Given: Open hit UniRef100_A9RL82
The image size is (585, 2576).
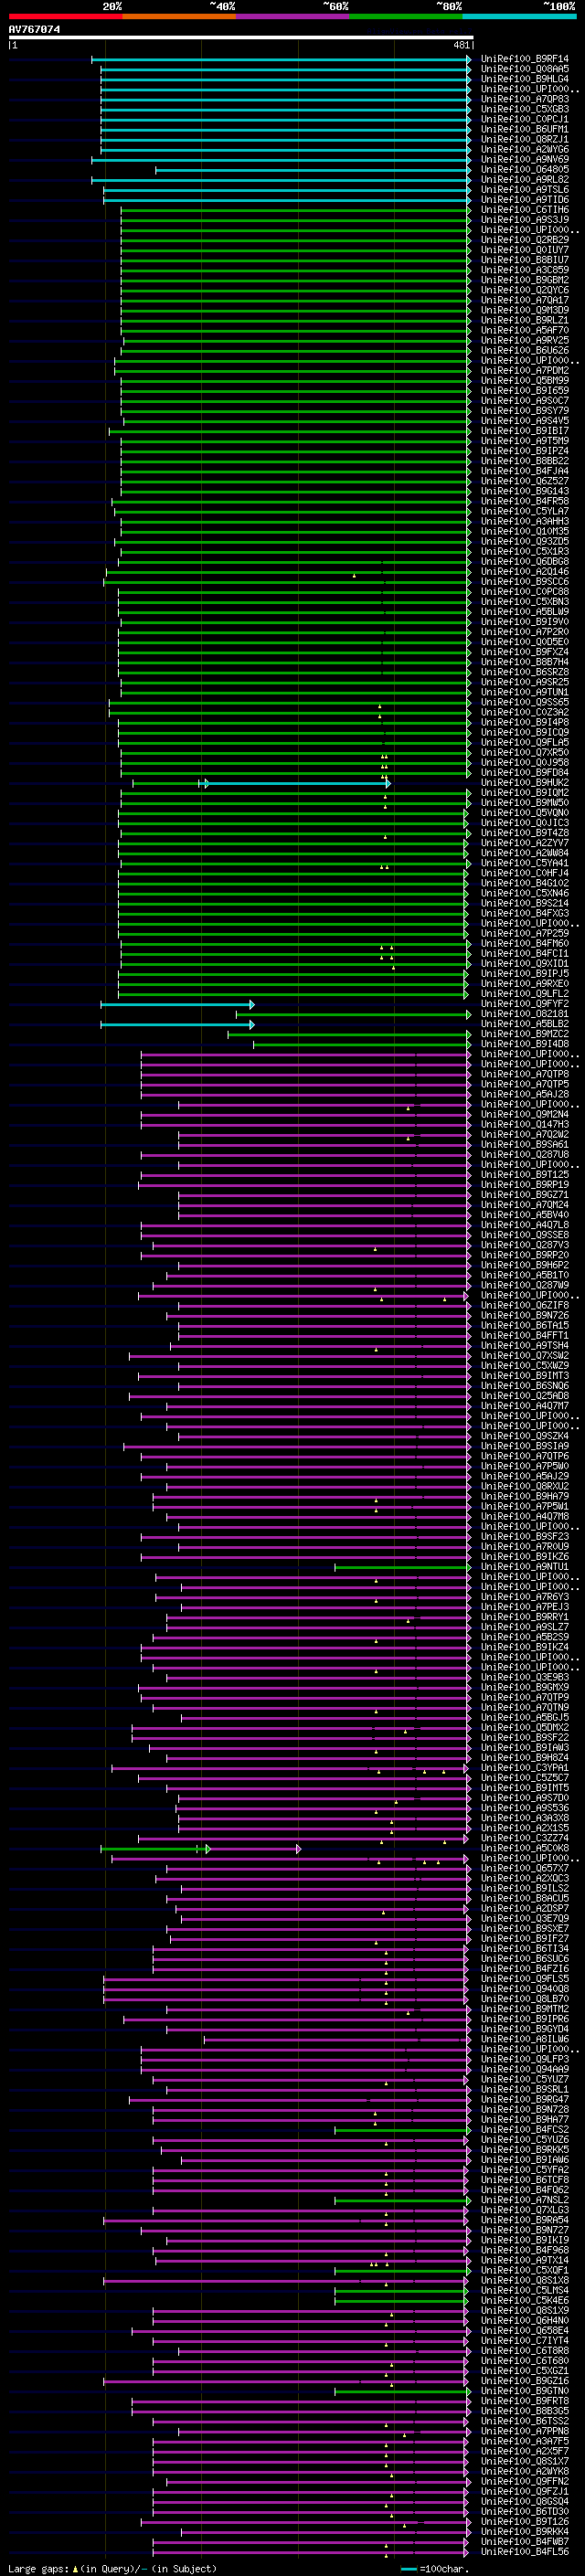Looking at the screenshot, I should tap(525, 179).
